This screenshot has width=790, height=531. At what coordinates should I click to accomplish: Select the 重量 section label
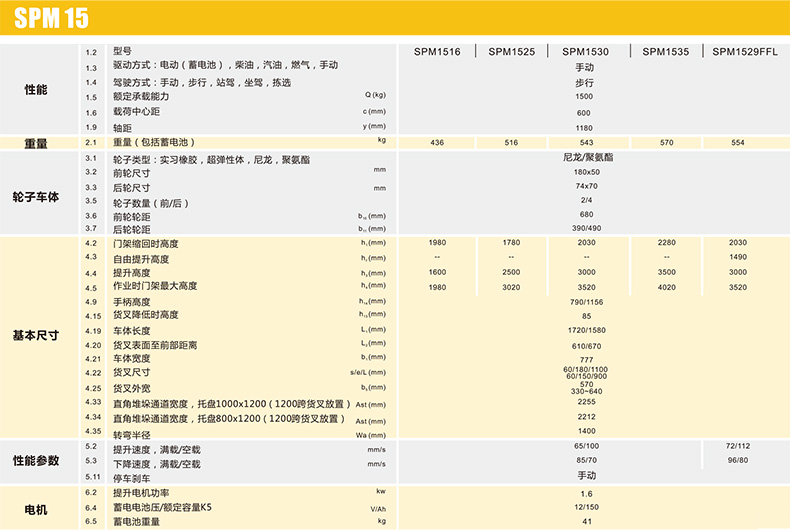(36, 143)
